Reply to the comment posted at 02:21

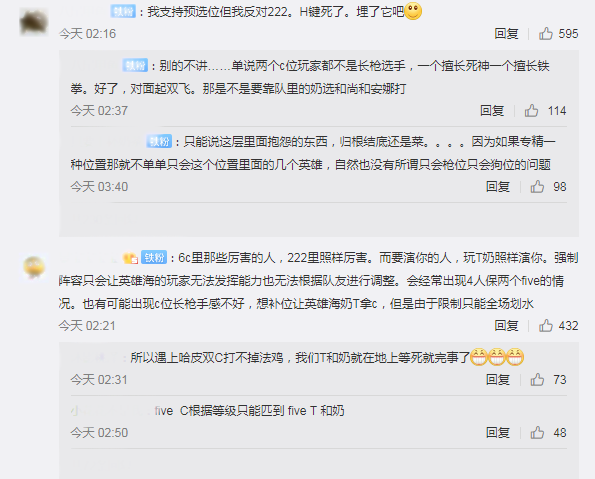[x=506, y=325]
